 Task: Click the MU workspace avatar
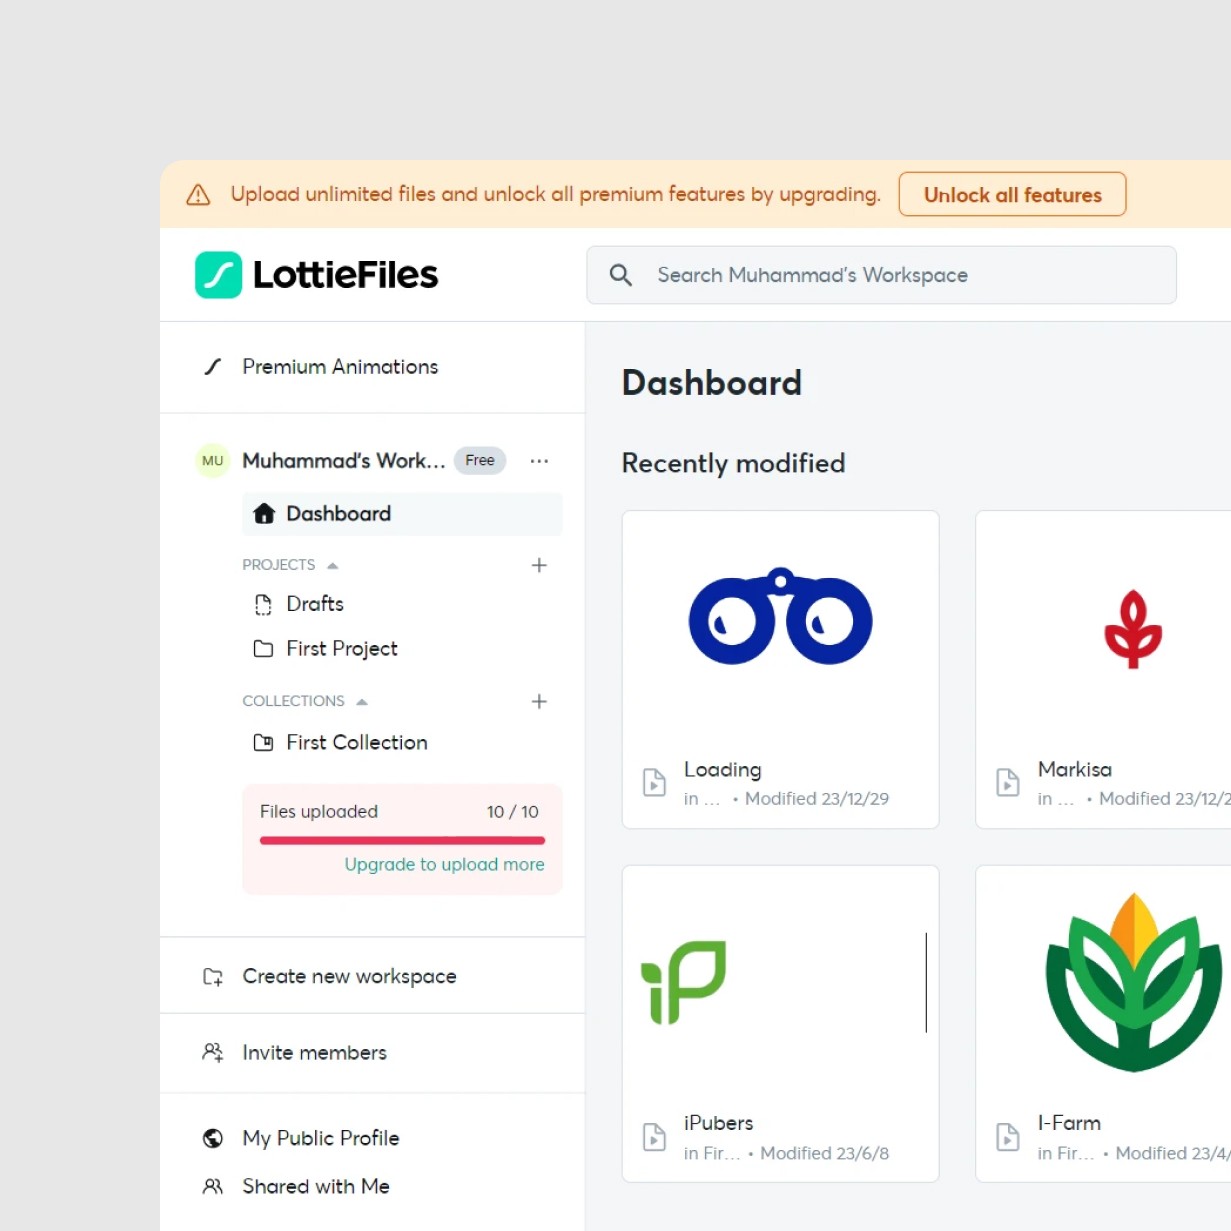(213, 461)
